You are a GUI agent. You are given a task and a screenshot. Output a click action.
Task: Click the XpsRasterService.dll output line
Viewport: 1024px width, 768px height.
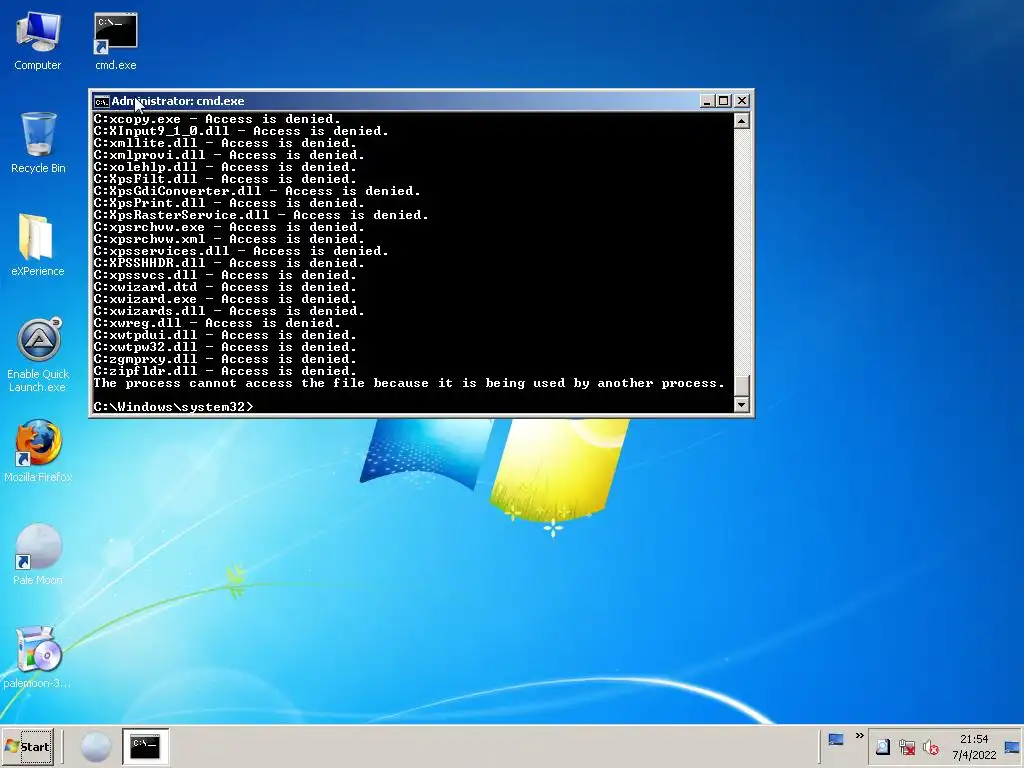point(261,215)
